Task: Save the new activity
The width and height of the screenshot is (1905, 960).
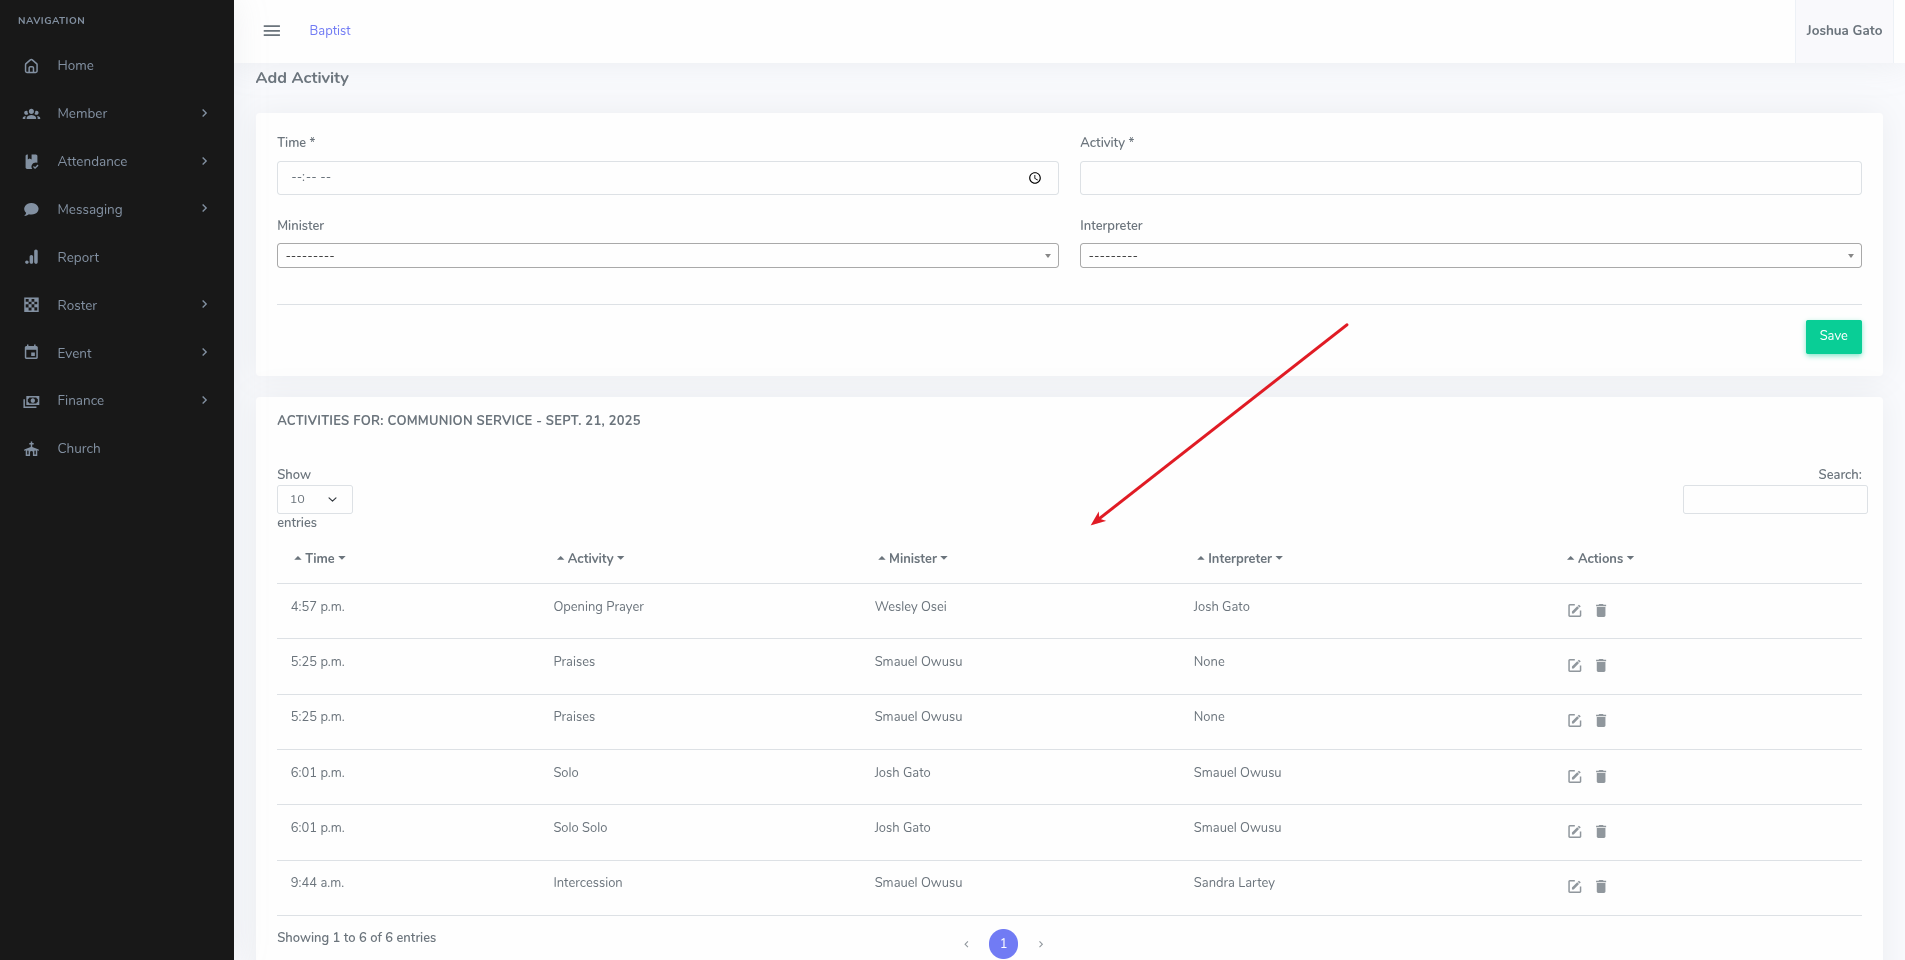Action: (x=1833, y=337)
